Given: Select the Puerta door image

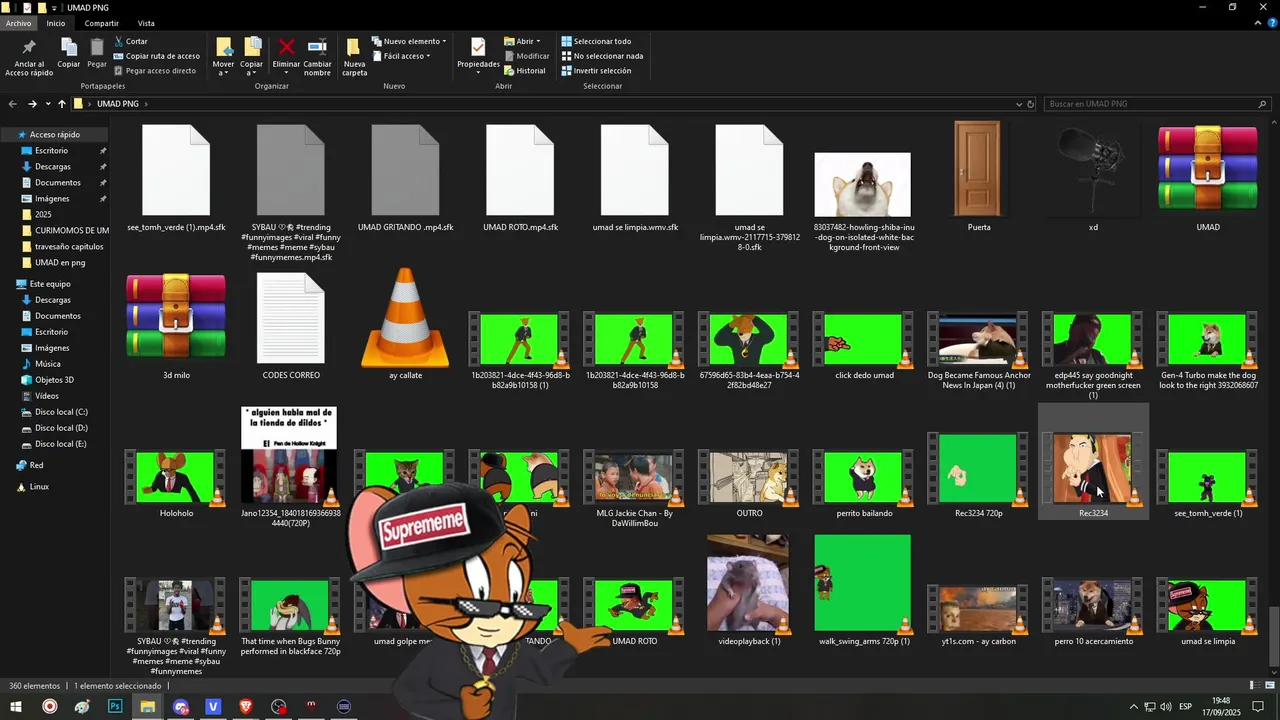Looking at the screenshot, I should coord(978,176).
